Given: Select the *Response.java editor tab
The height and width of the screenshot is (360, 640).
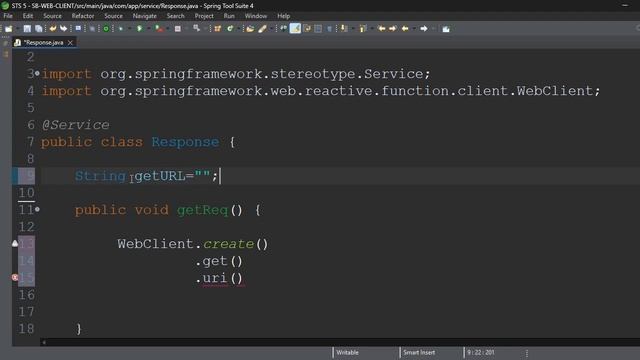Looking at the screenshot, I should point(43,42).
